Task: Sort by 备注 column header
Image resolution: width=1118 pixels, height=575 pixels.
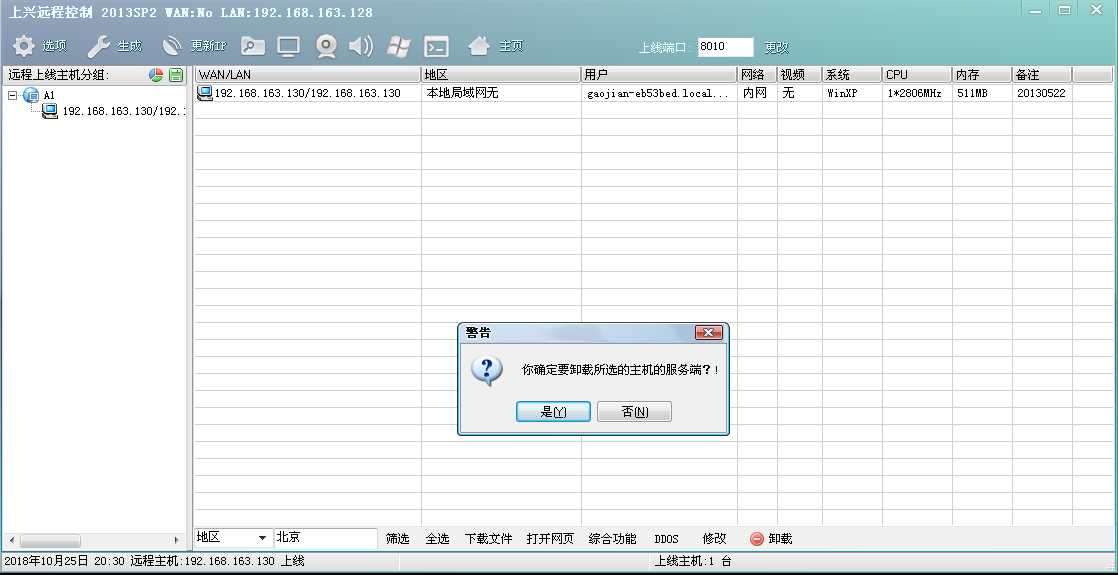Action: click(x=1042, y=75)
